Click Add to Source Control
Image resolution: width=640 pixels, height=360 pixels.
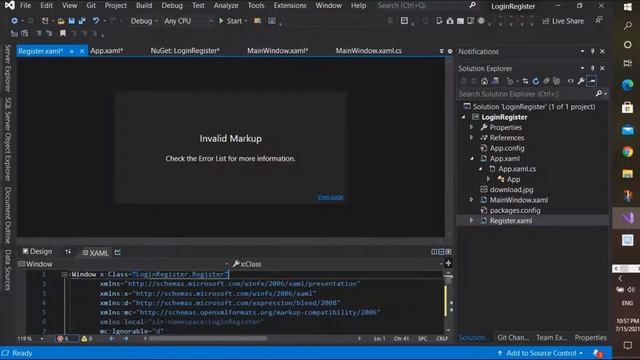point(541,353)
